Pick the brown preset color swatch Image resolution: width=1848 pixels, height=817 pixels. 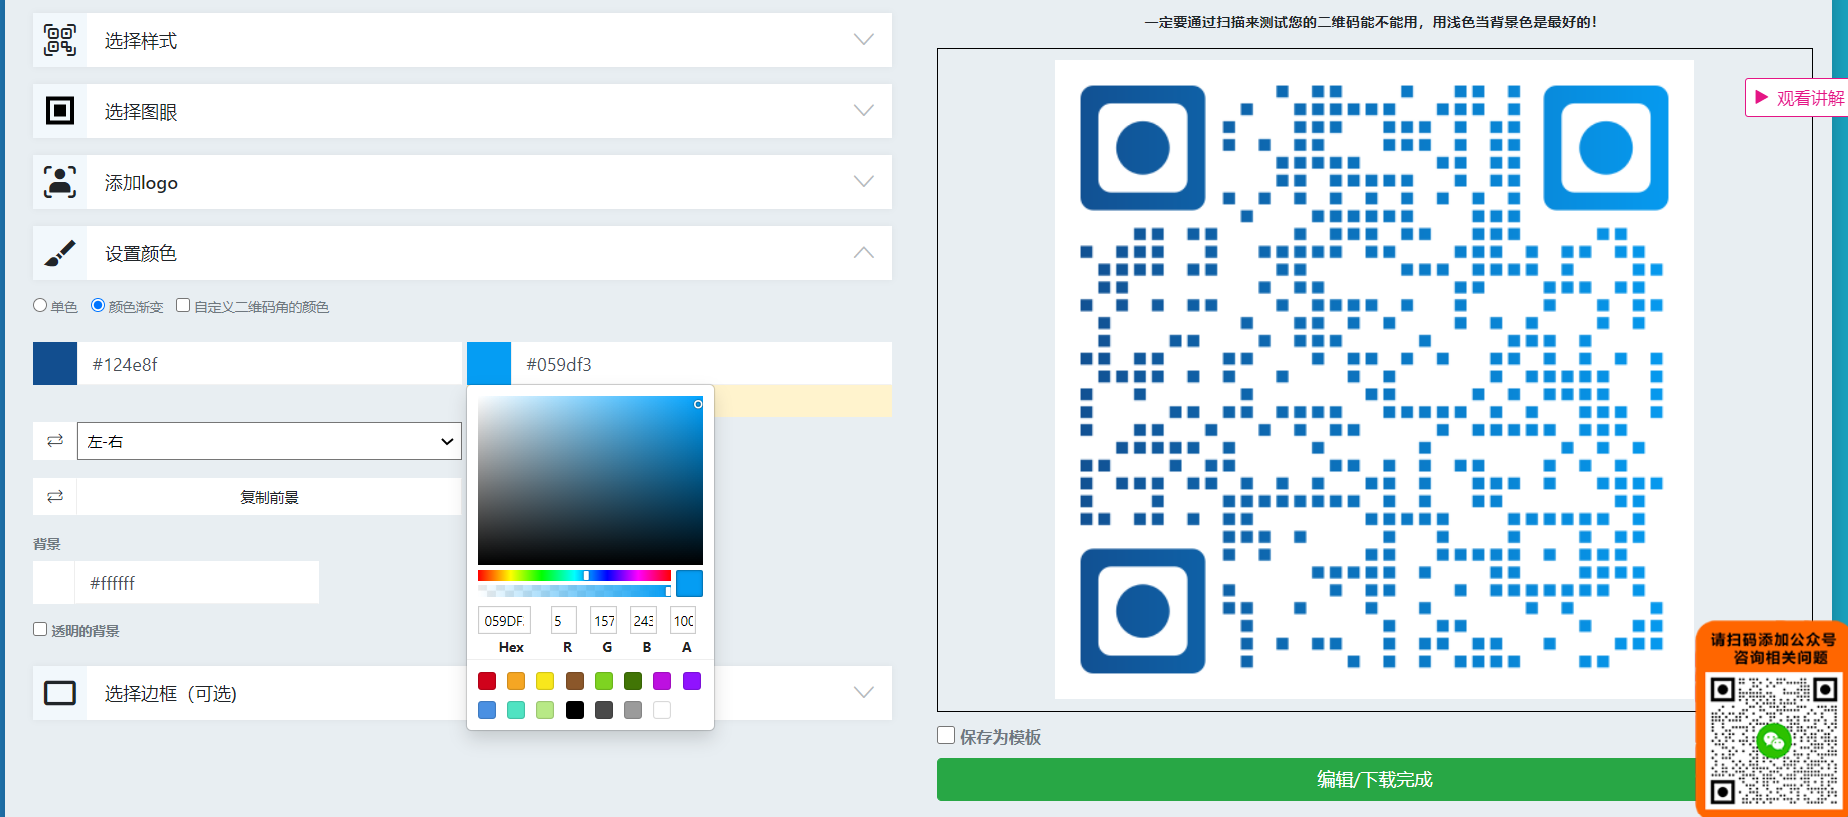(575, 681)
